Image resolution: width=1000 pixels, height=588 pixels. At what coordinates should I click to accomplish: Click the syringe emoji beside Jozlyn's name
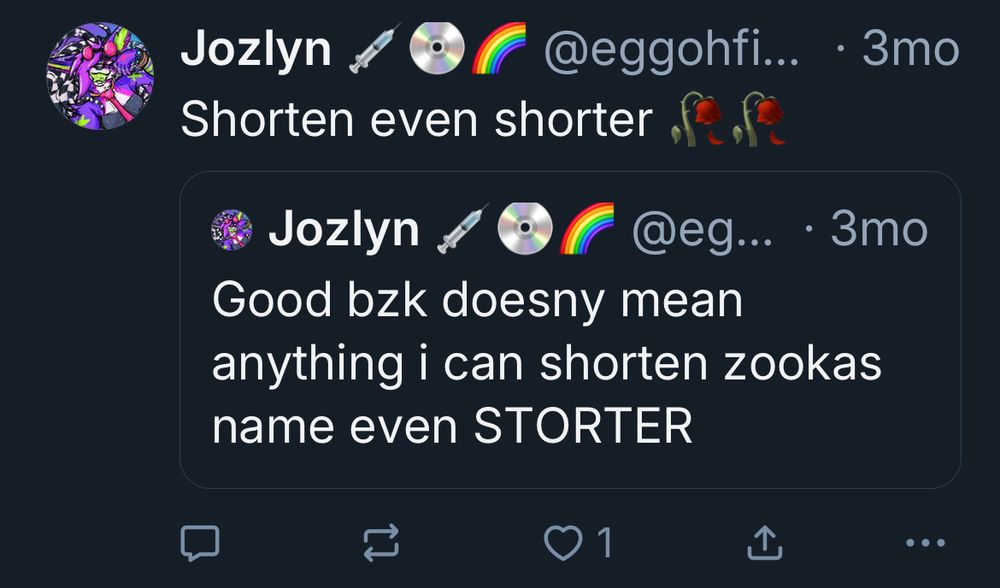click(375, 48)
